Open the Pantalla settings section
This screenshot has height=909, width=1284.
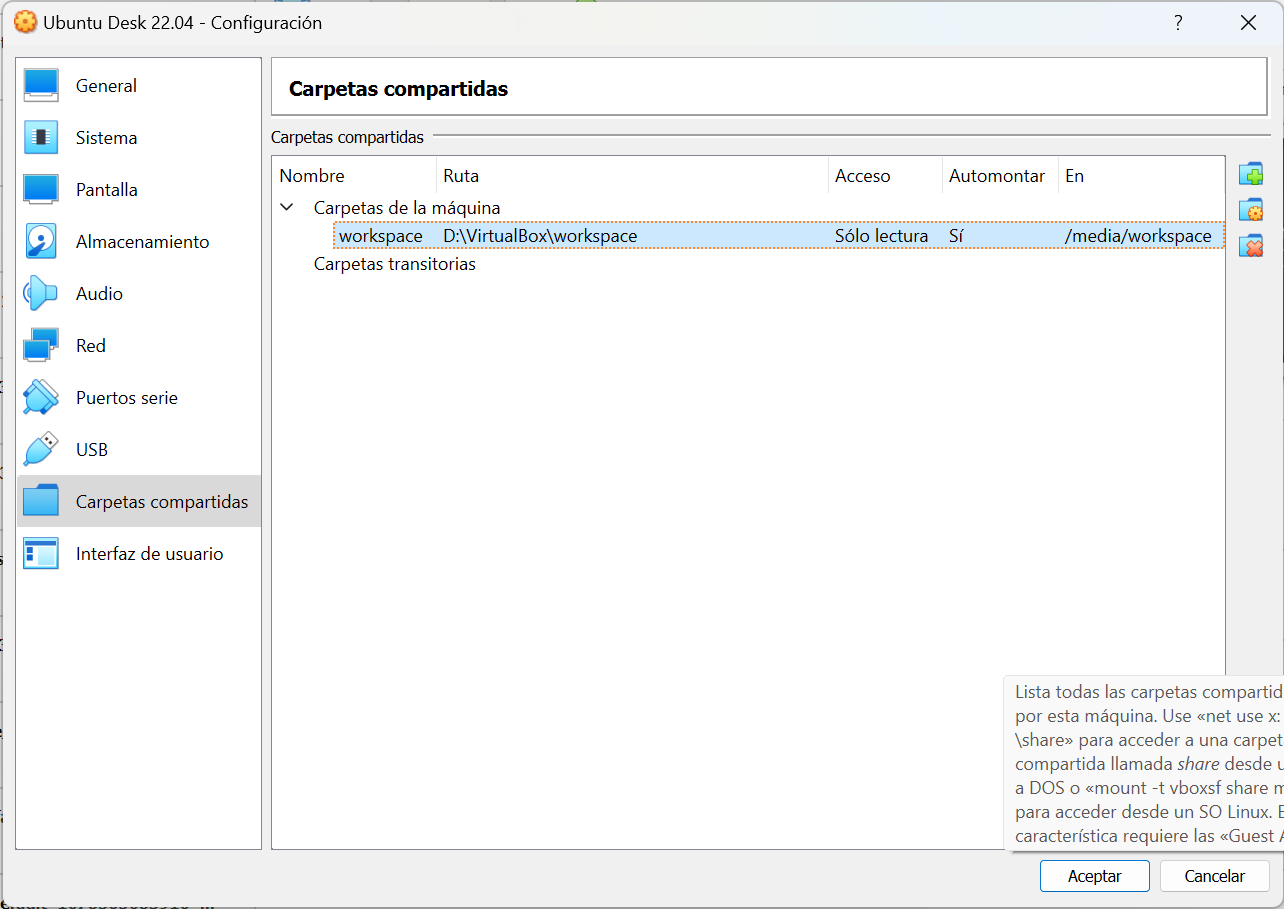106,189
